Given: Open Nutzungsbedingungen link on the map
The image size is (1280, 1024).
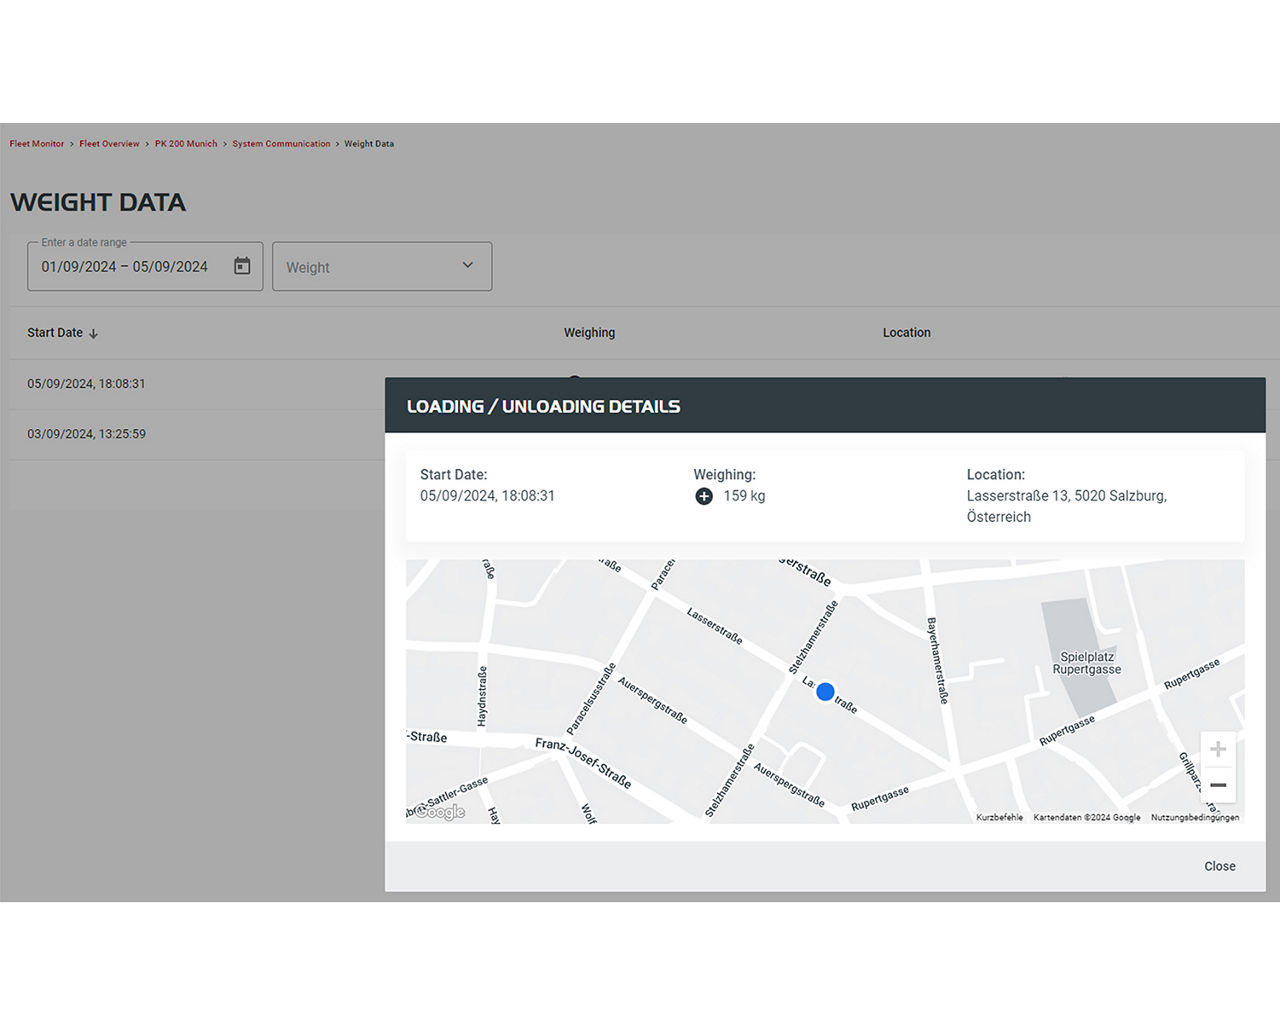Looking at the screenshot, I should [x=1194, y=818].
